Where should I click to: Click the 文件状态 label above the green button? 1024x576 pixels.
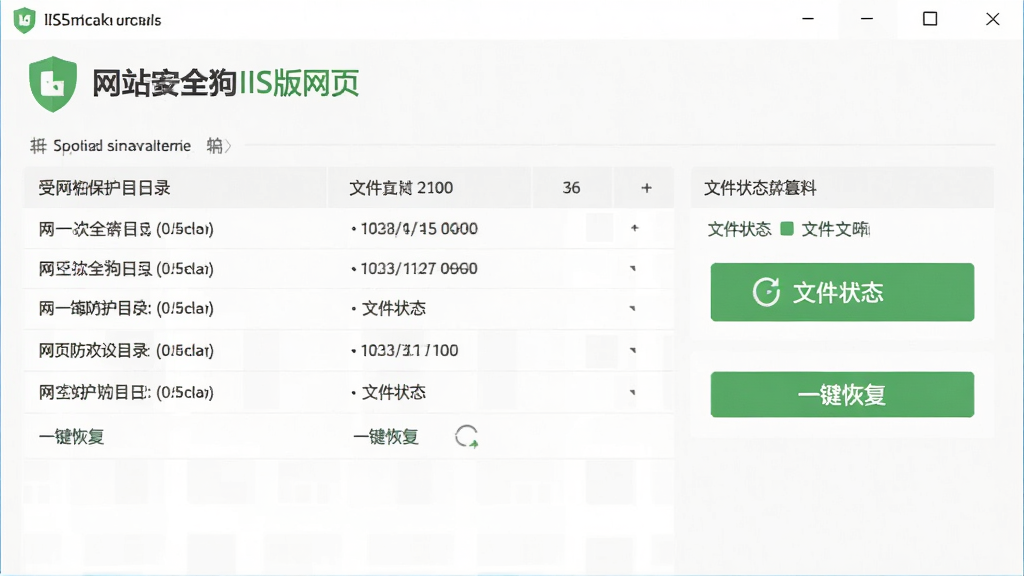tap(739, 229)
